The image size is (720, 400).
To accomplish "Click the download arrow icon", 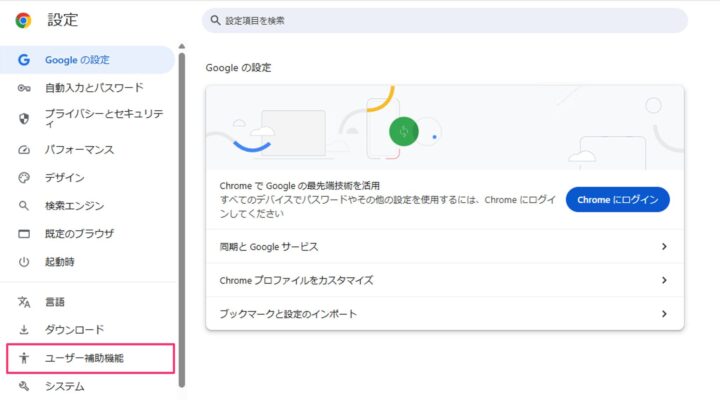I will pos(24,330).
